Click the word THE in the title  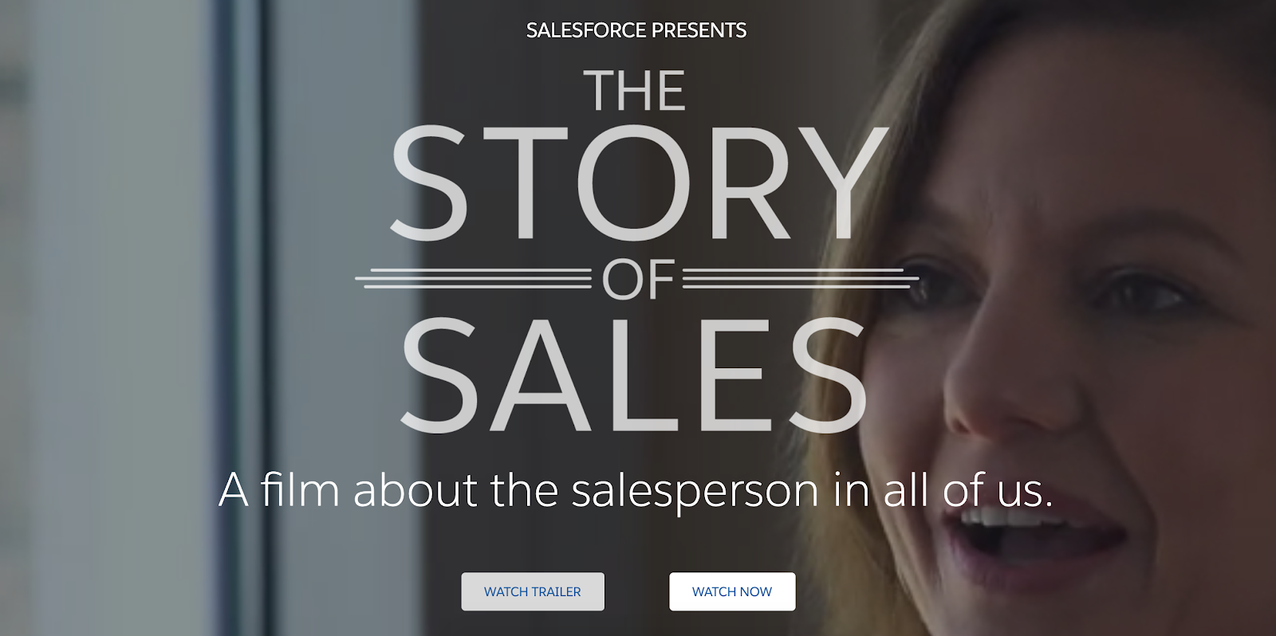(635, 90)
